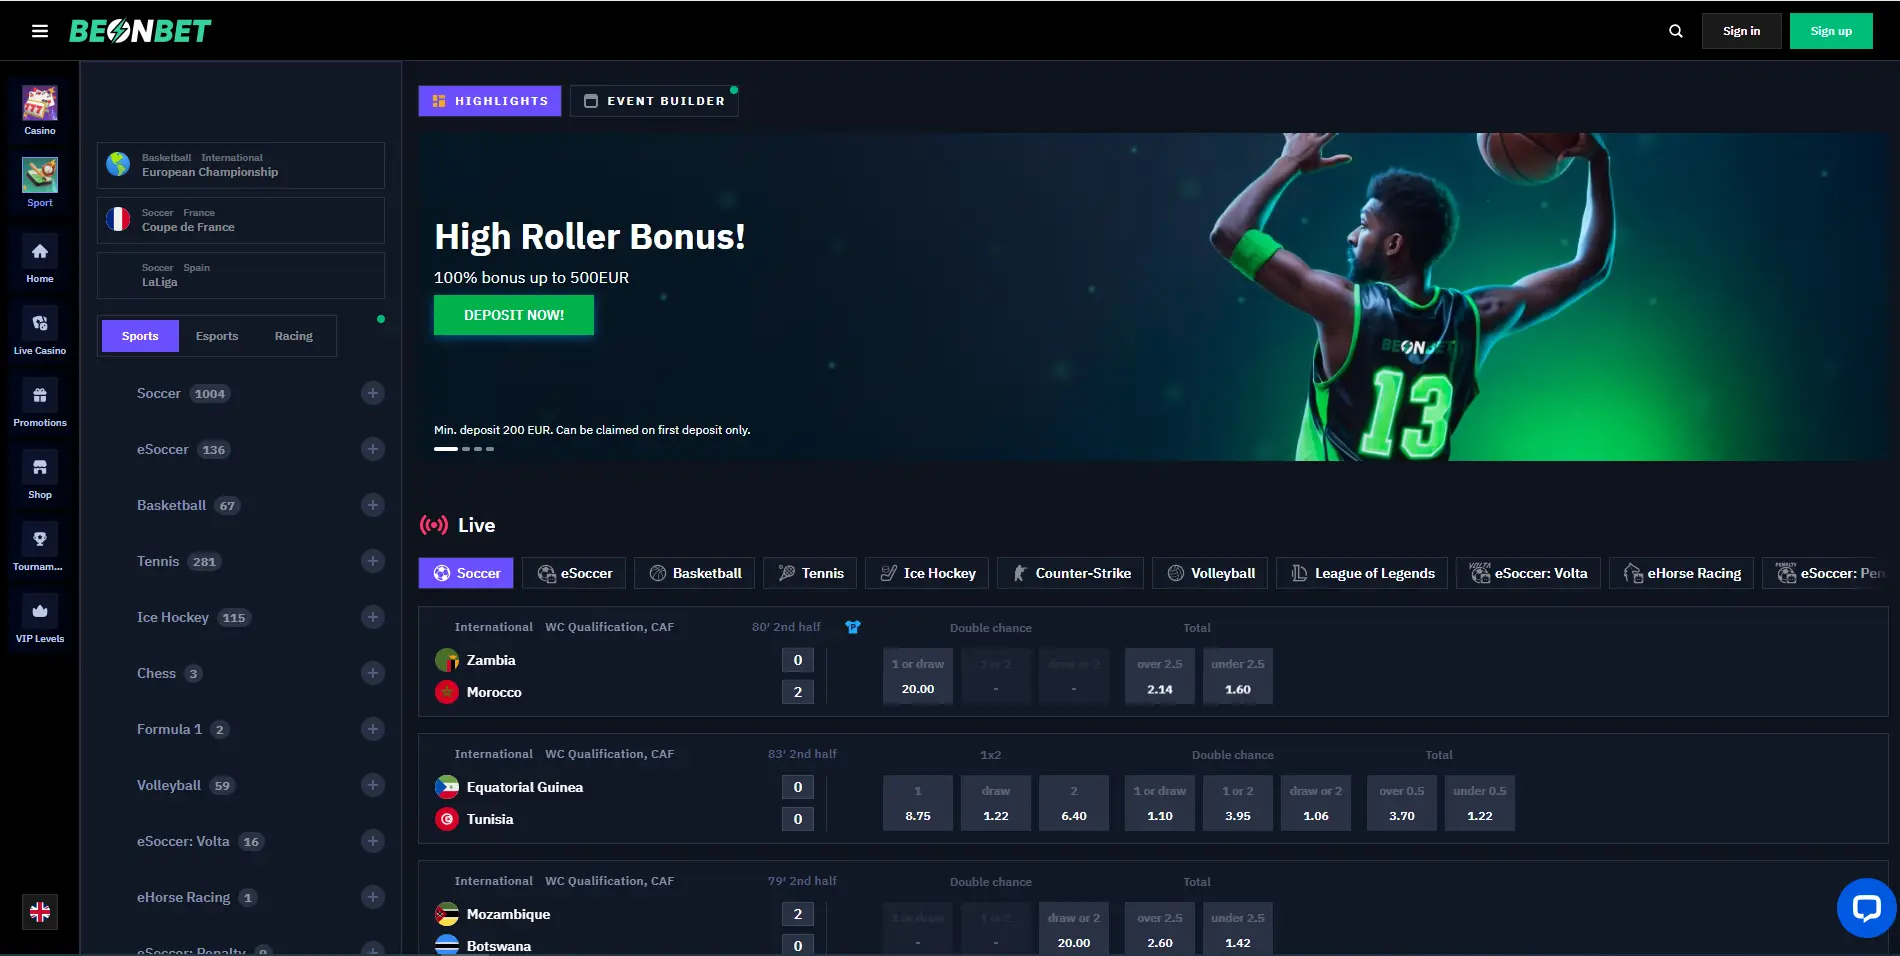Switch to Event Builder tab
1900x956 pixels.
[x=654, y=101]
